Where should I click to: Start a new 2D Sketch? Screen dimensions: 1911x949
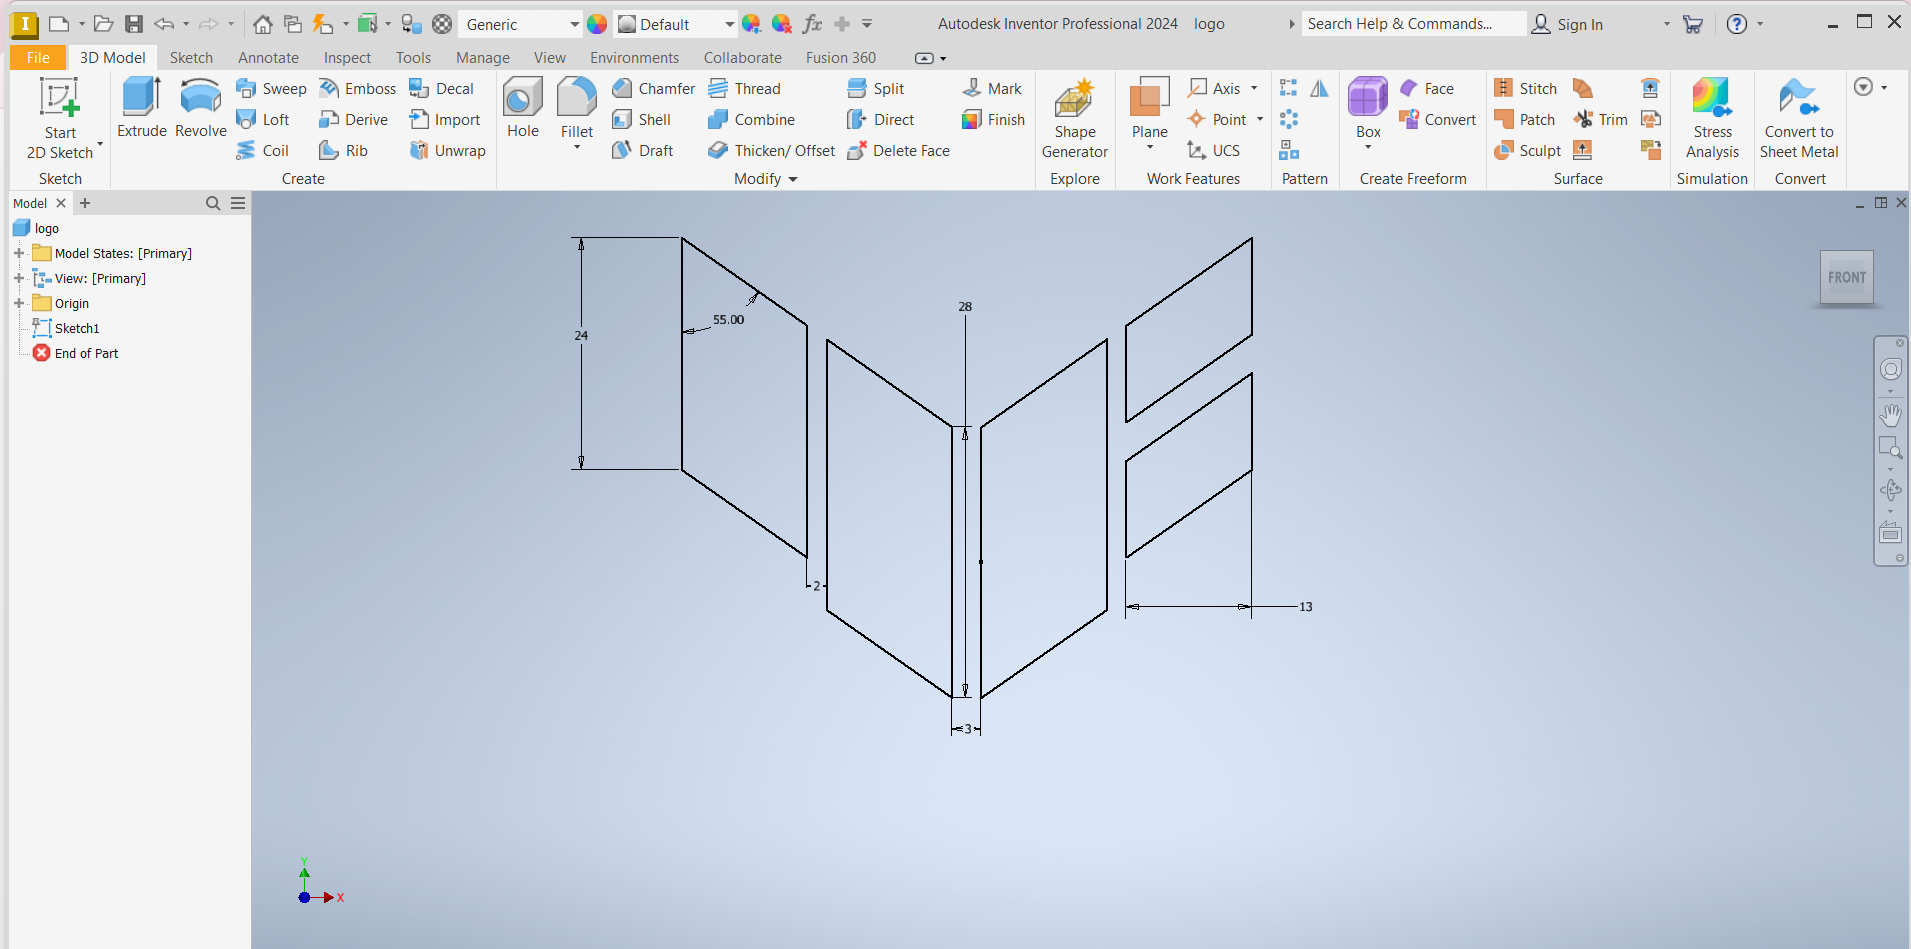59,118
